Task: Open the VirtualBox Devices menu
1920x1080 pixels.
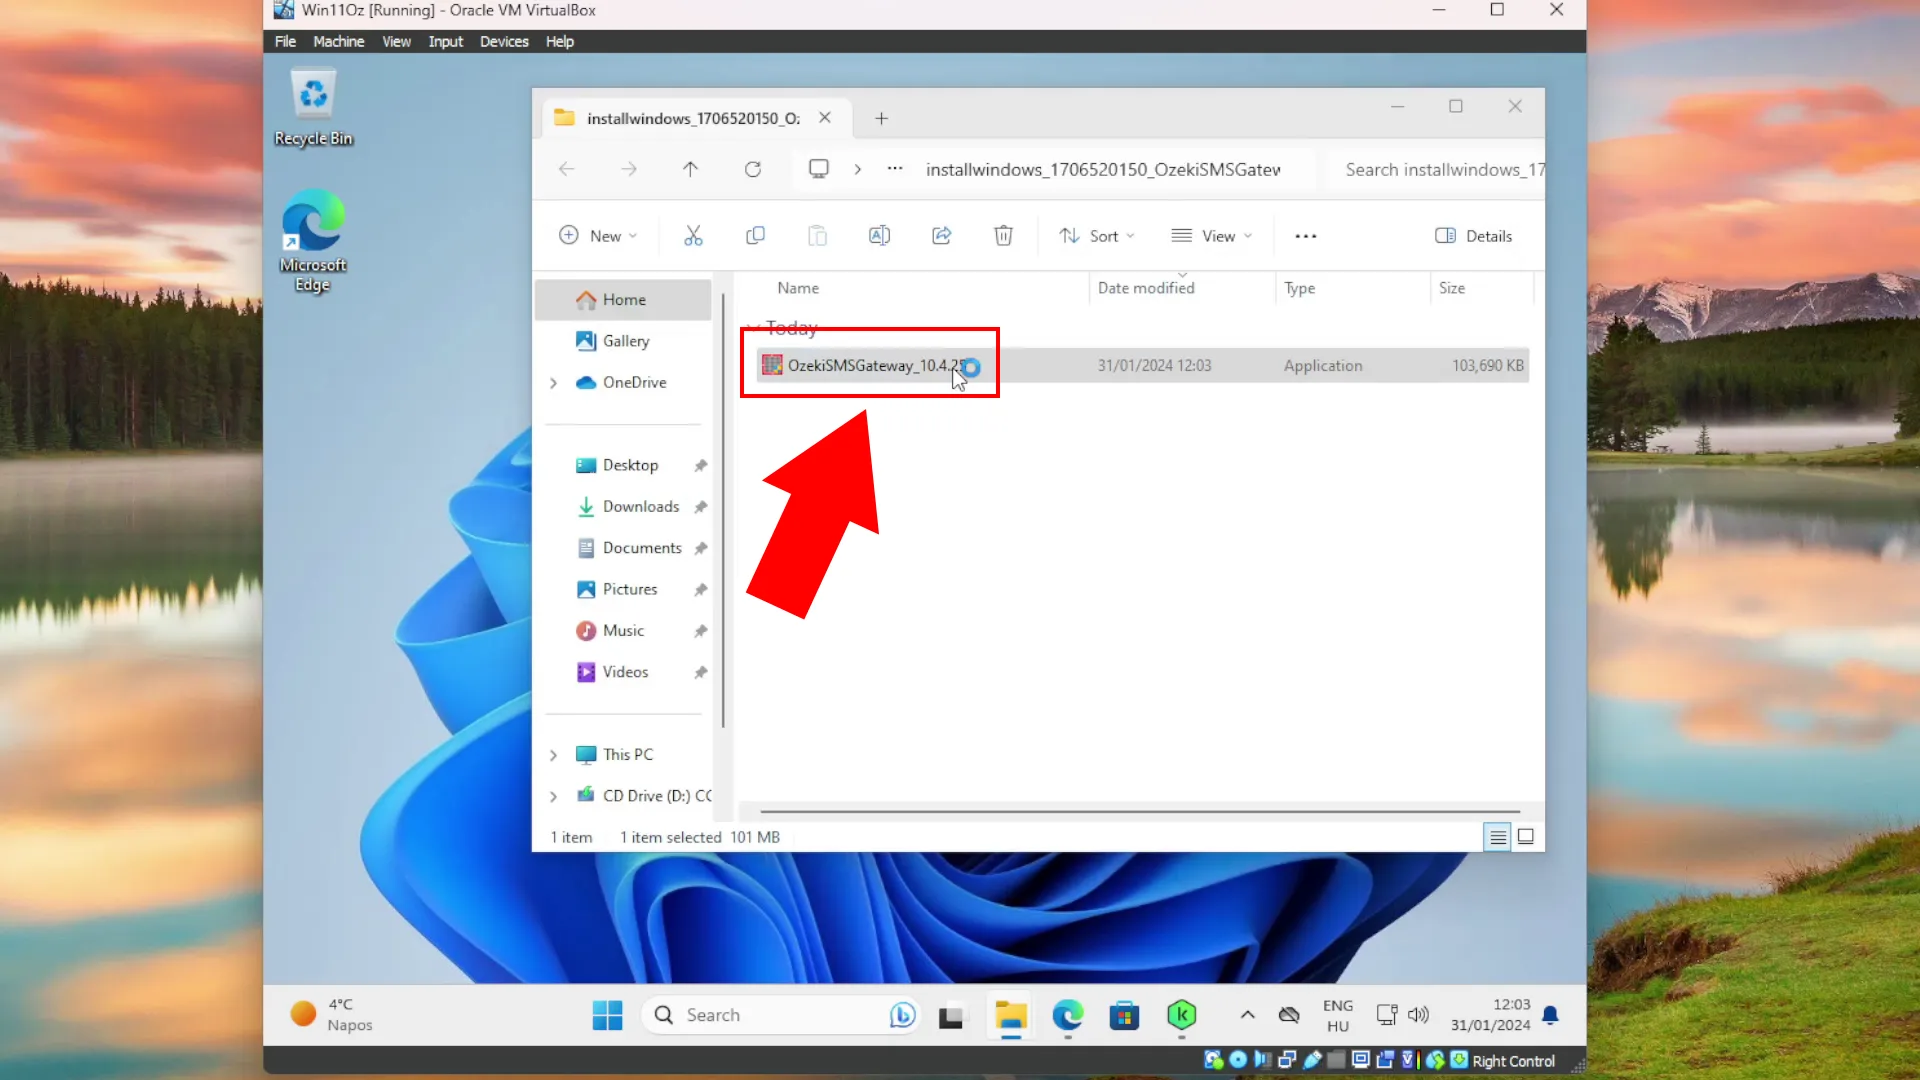Action: click(x=503, y=41)
